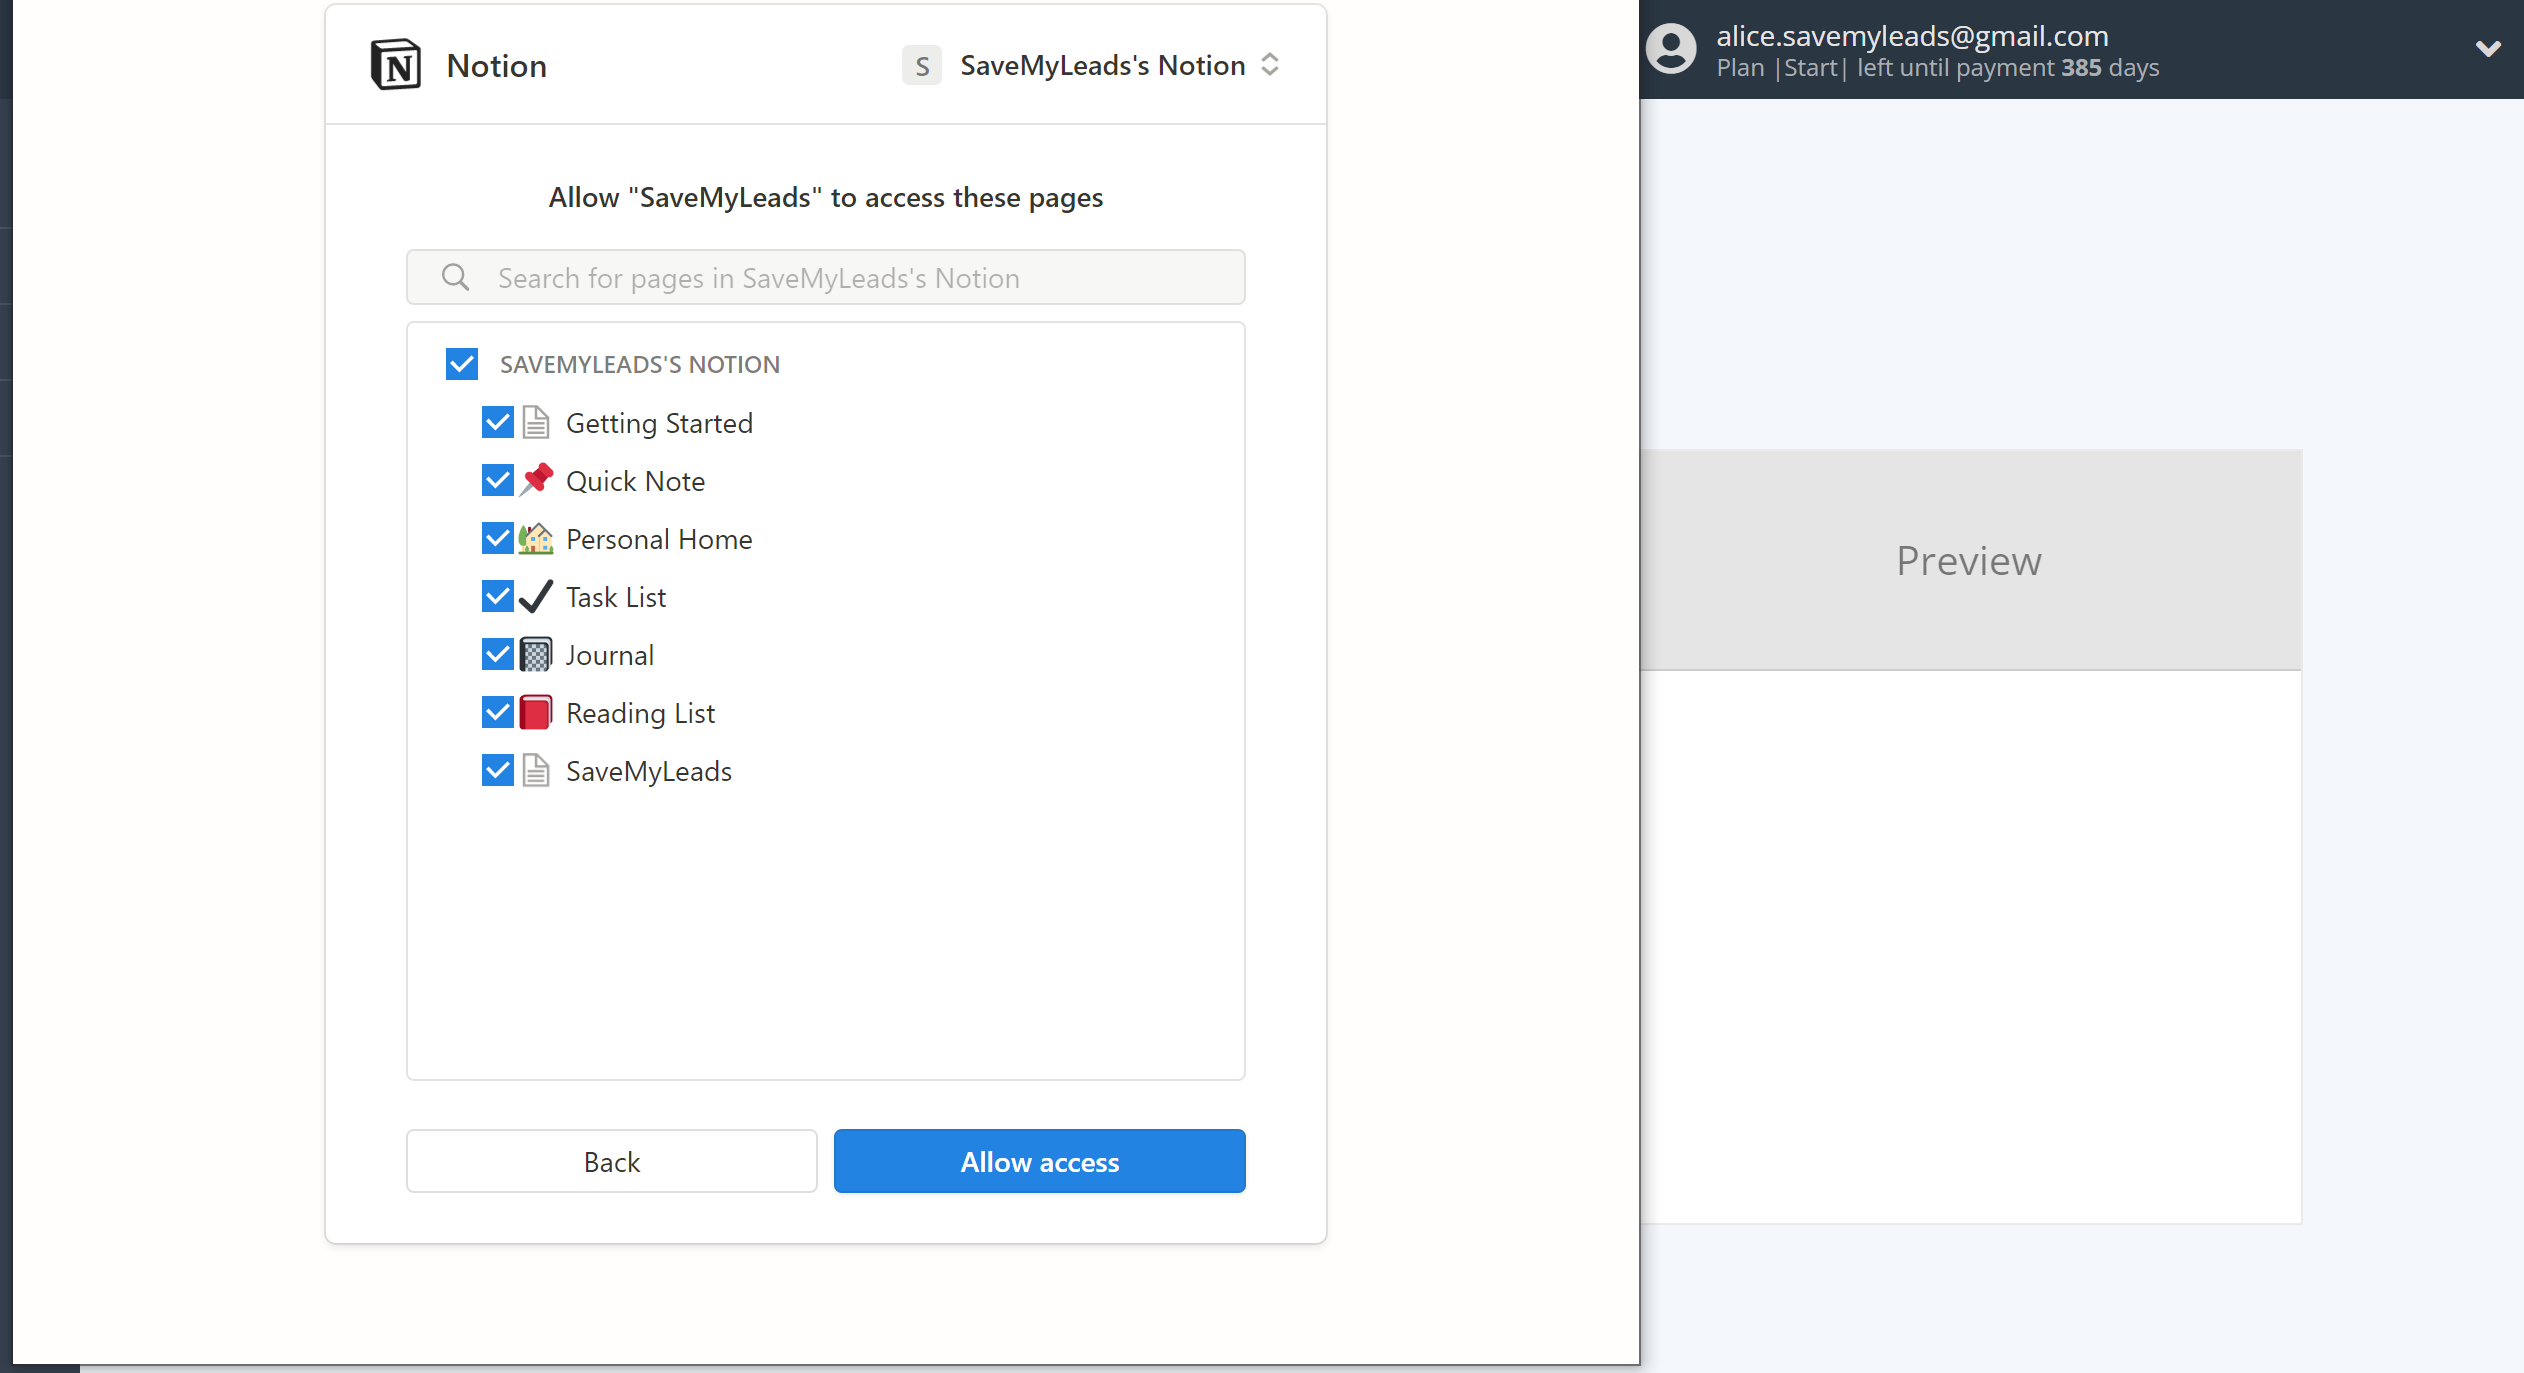Click the Personal Home page label
2524x1373 pixels.
coord(659,539)
